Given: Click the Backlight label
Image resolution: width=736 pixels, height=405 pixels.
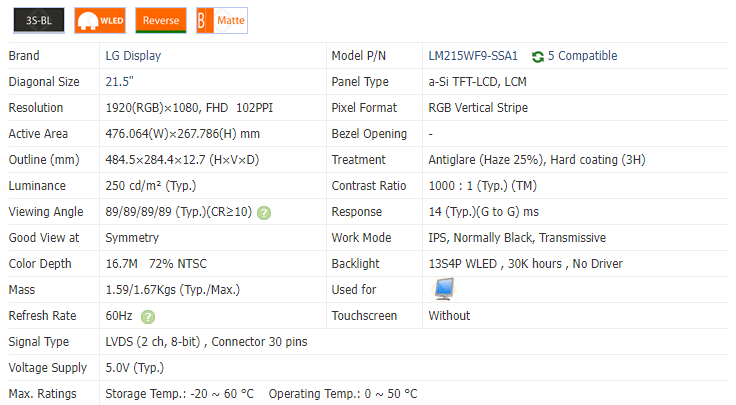Looking at the screenshot, I should [355, 264].
